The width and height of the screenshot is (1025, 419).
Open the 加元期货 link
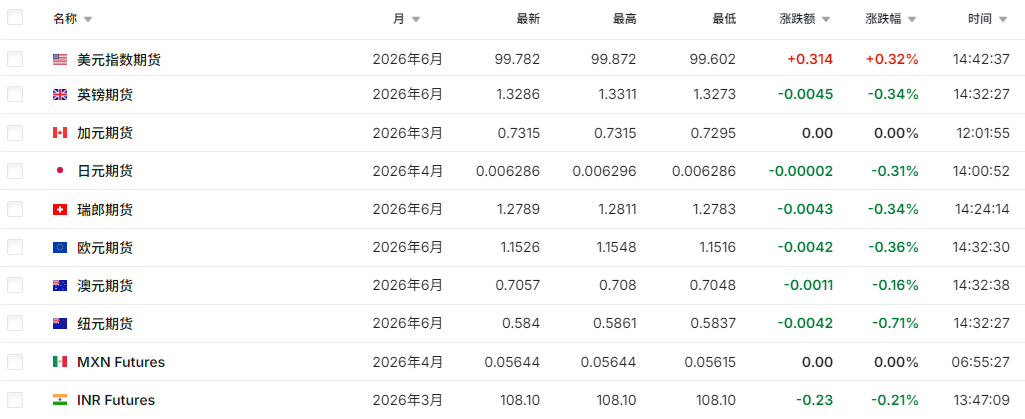(105, 133)
